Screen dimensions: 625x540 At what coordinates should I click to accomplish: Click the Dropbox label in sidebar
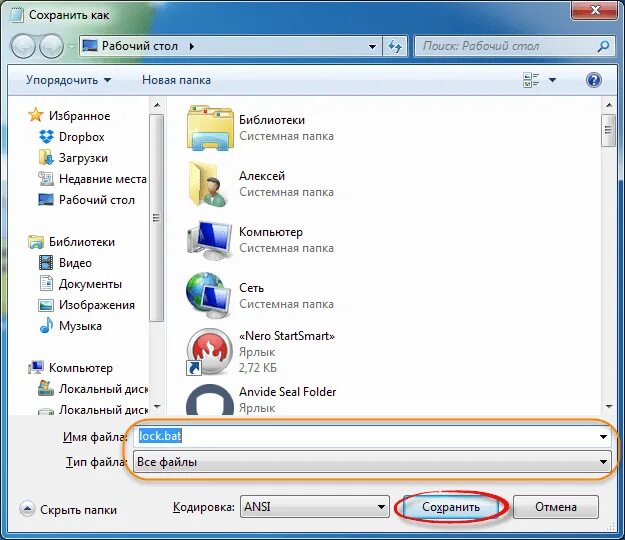(x=81, y=137)
